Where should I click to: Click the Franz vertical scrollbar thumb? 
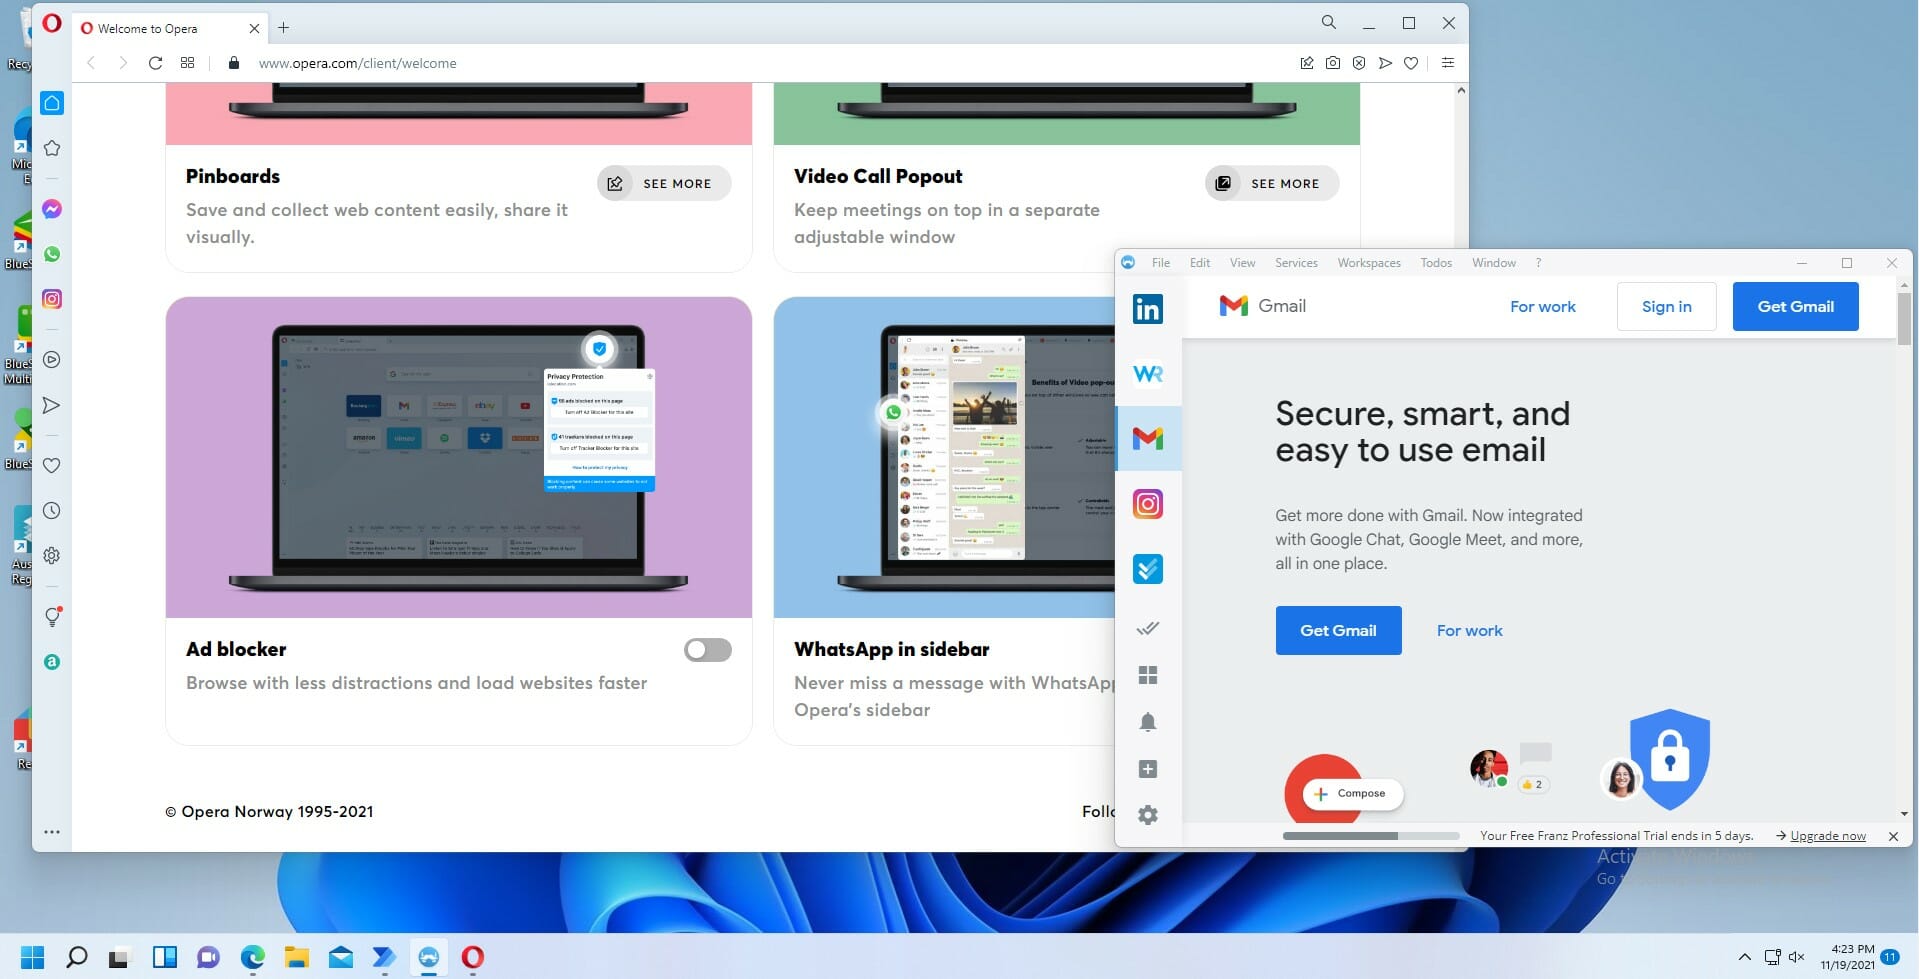(1904, 318)
